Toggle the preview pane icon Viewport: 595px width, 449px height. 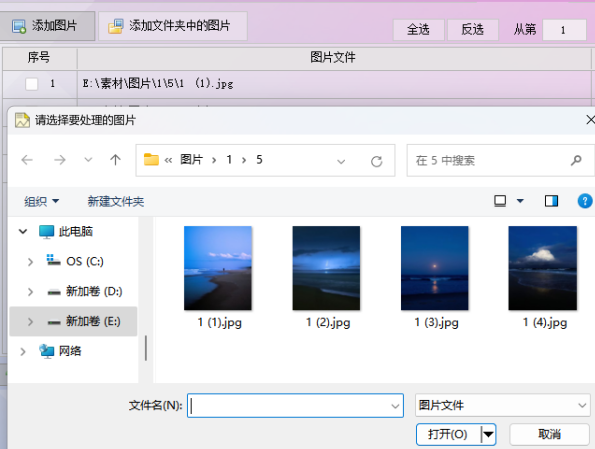coord(551,201)
